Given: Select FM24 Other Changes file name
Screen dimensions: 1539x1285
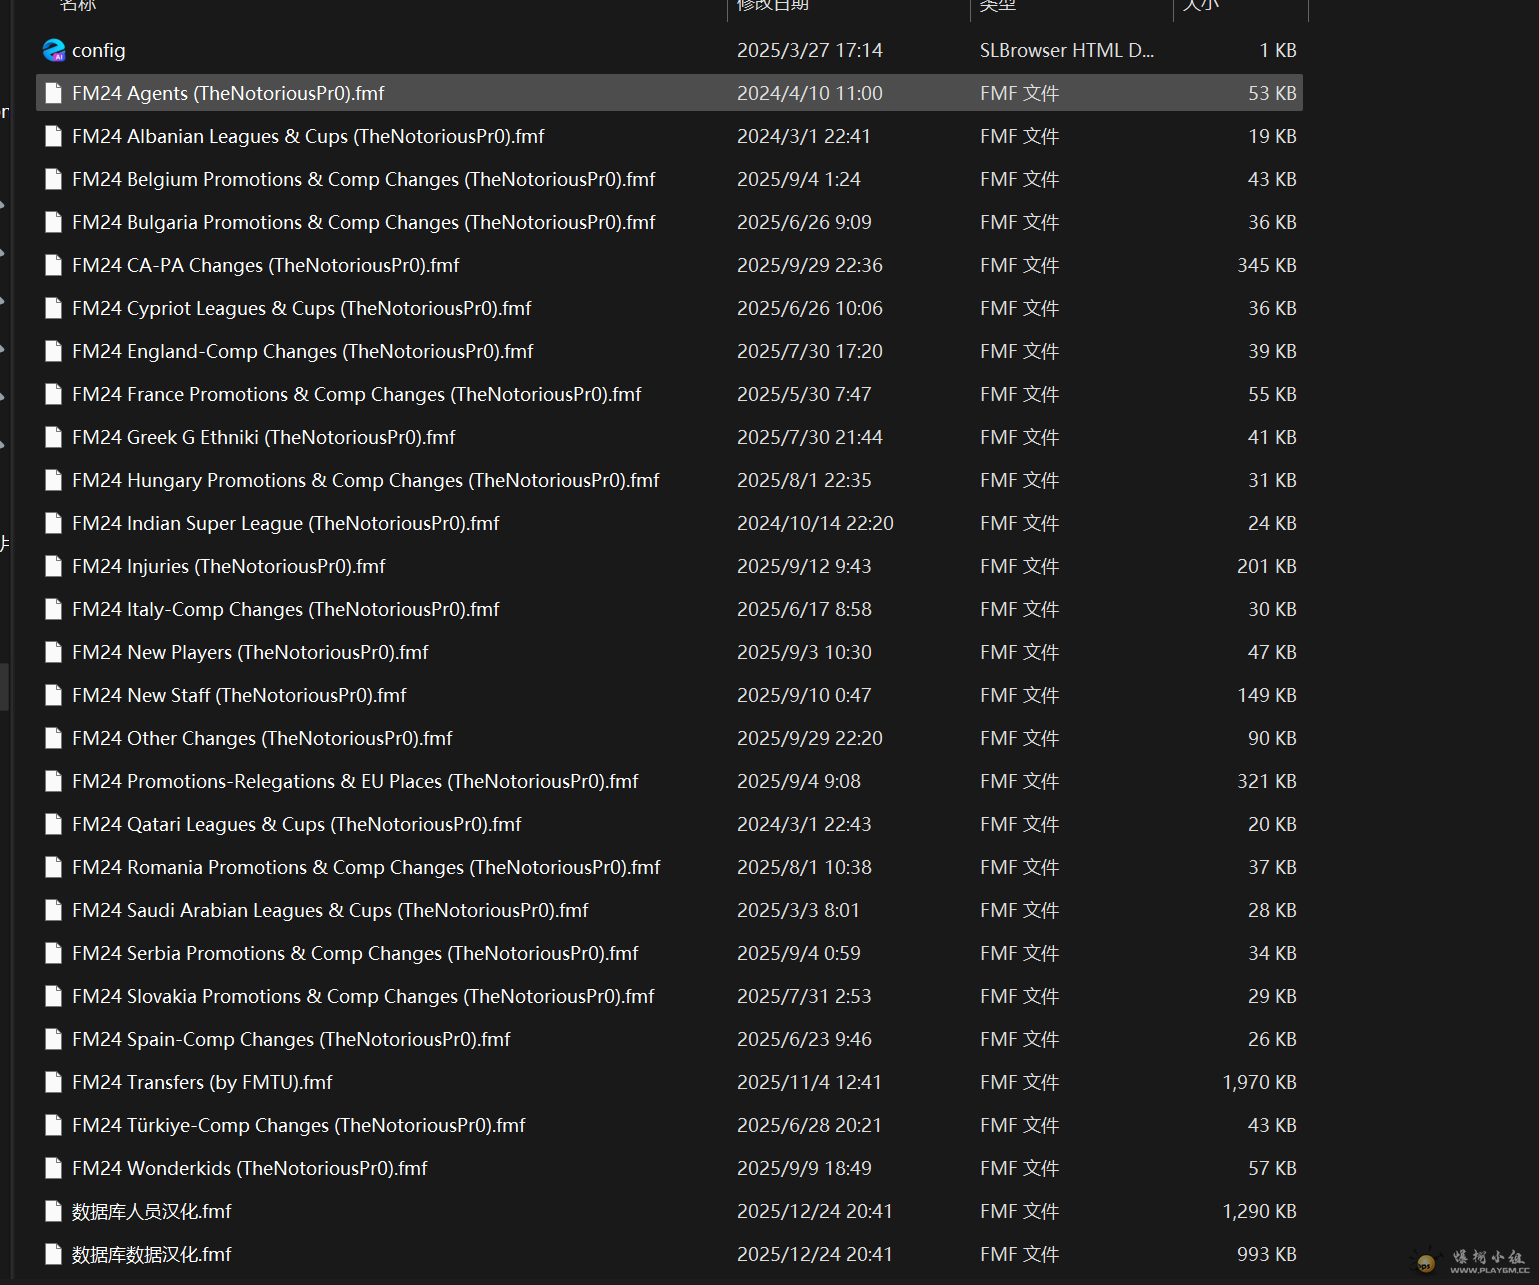Looking at the screenshot, I should [262, 738].
